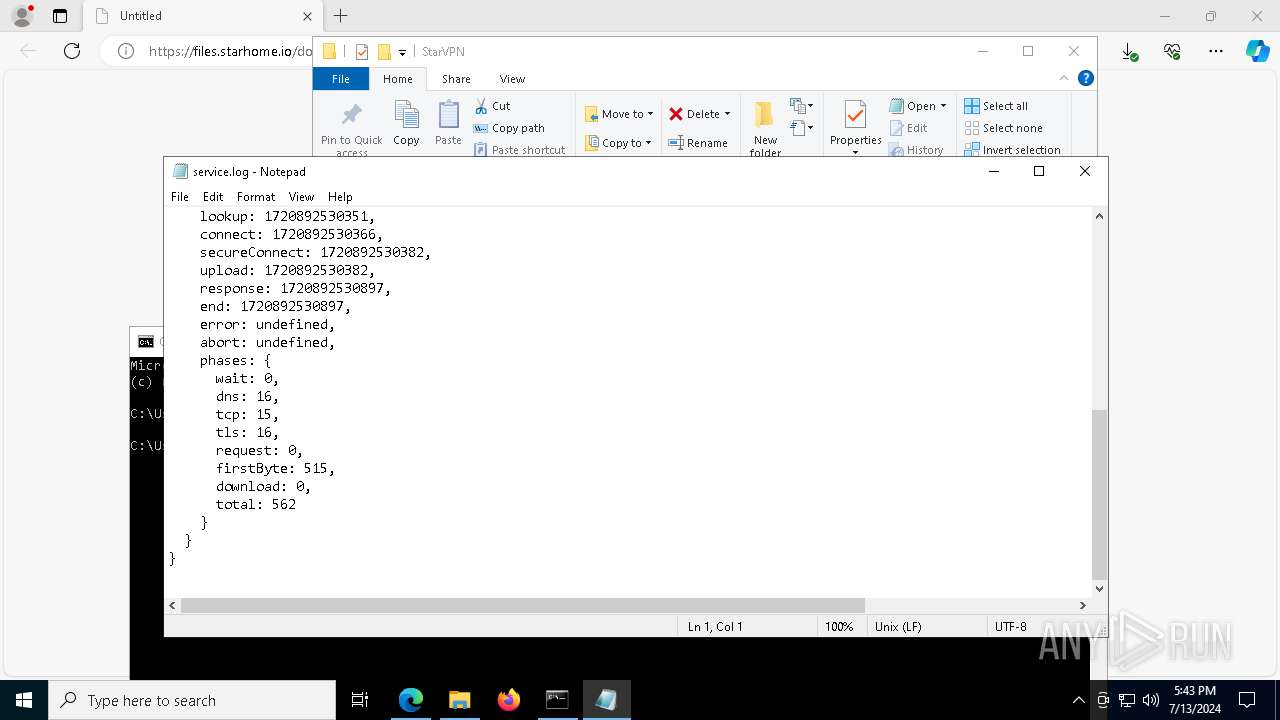The width and height of the screenshot is (1280, 720).
Task: Click Copy path in Explorer ribbon
Action: (x=509, y=128)
